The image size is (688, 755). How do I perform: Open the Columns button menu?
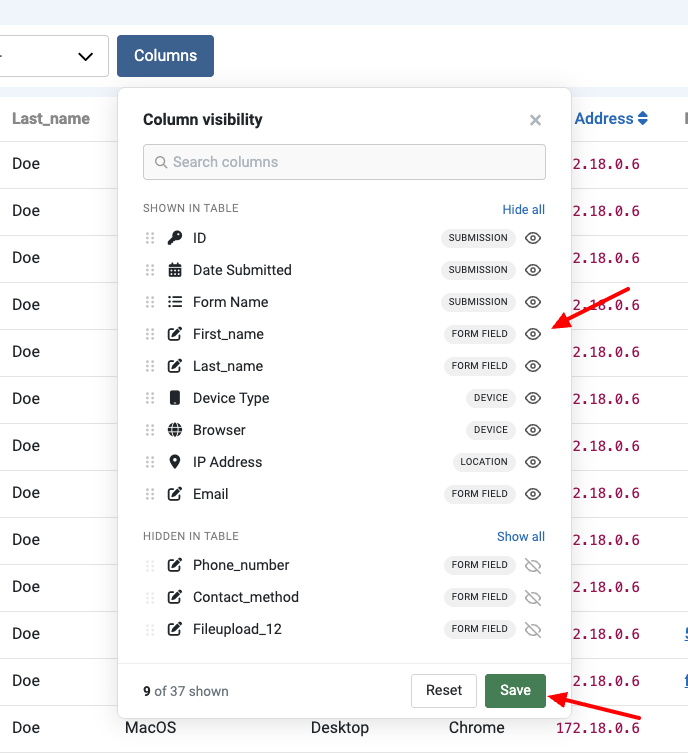[x=165, y=56]
